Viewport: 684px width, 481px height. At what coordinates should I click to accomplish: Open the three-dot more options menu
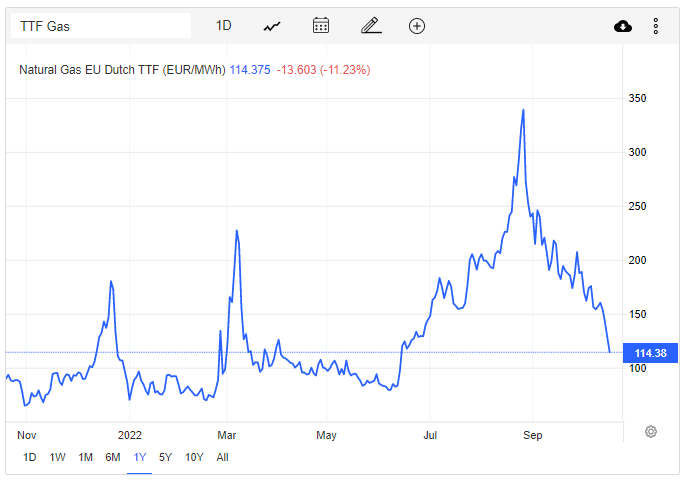(x=656, y=26)
